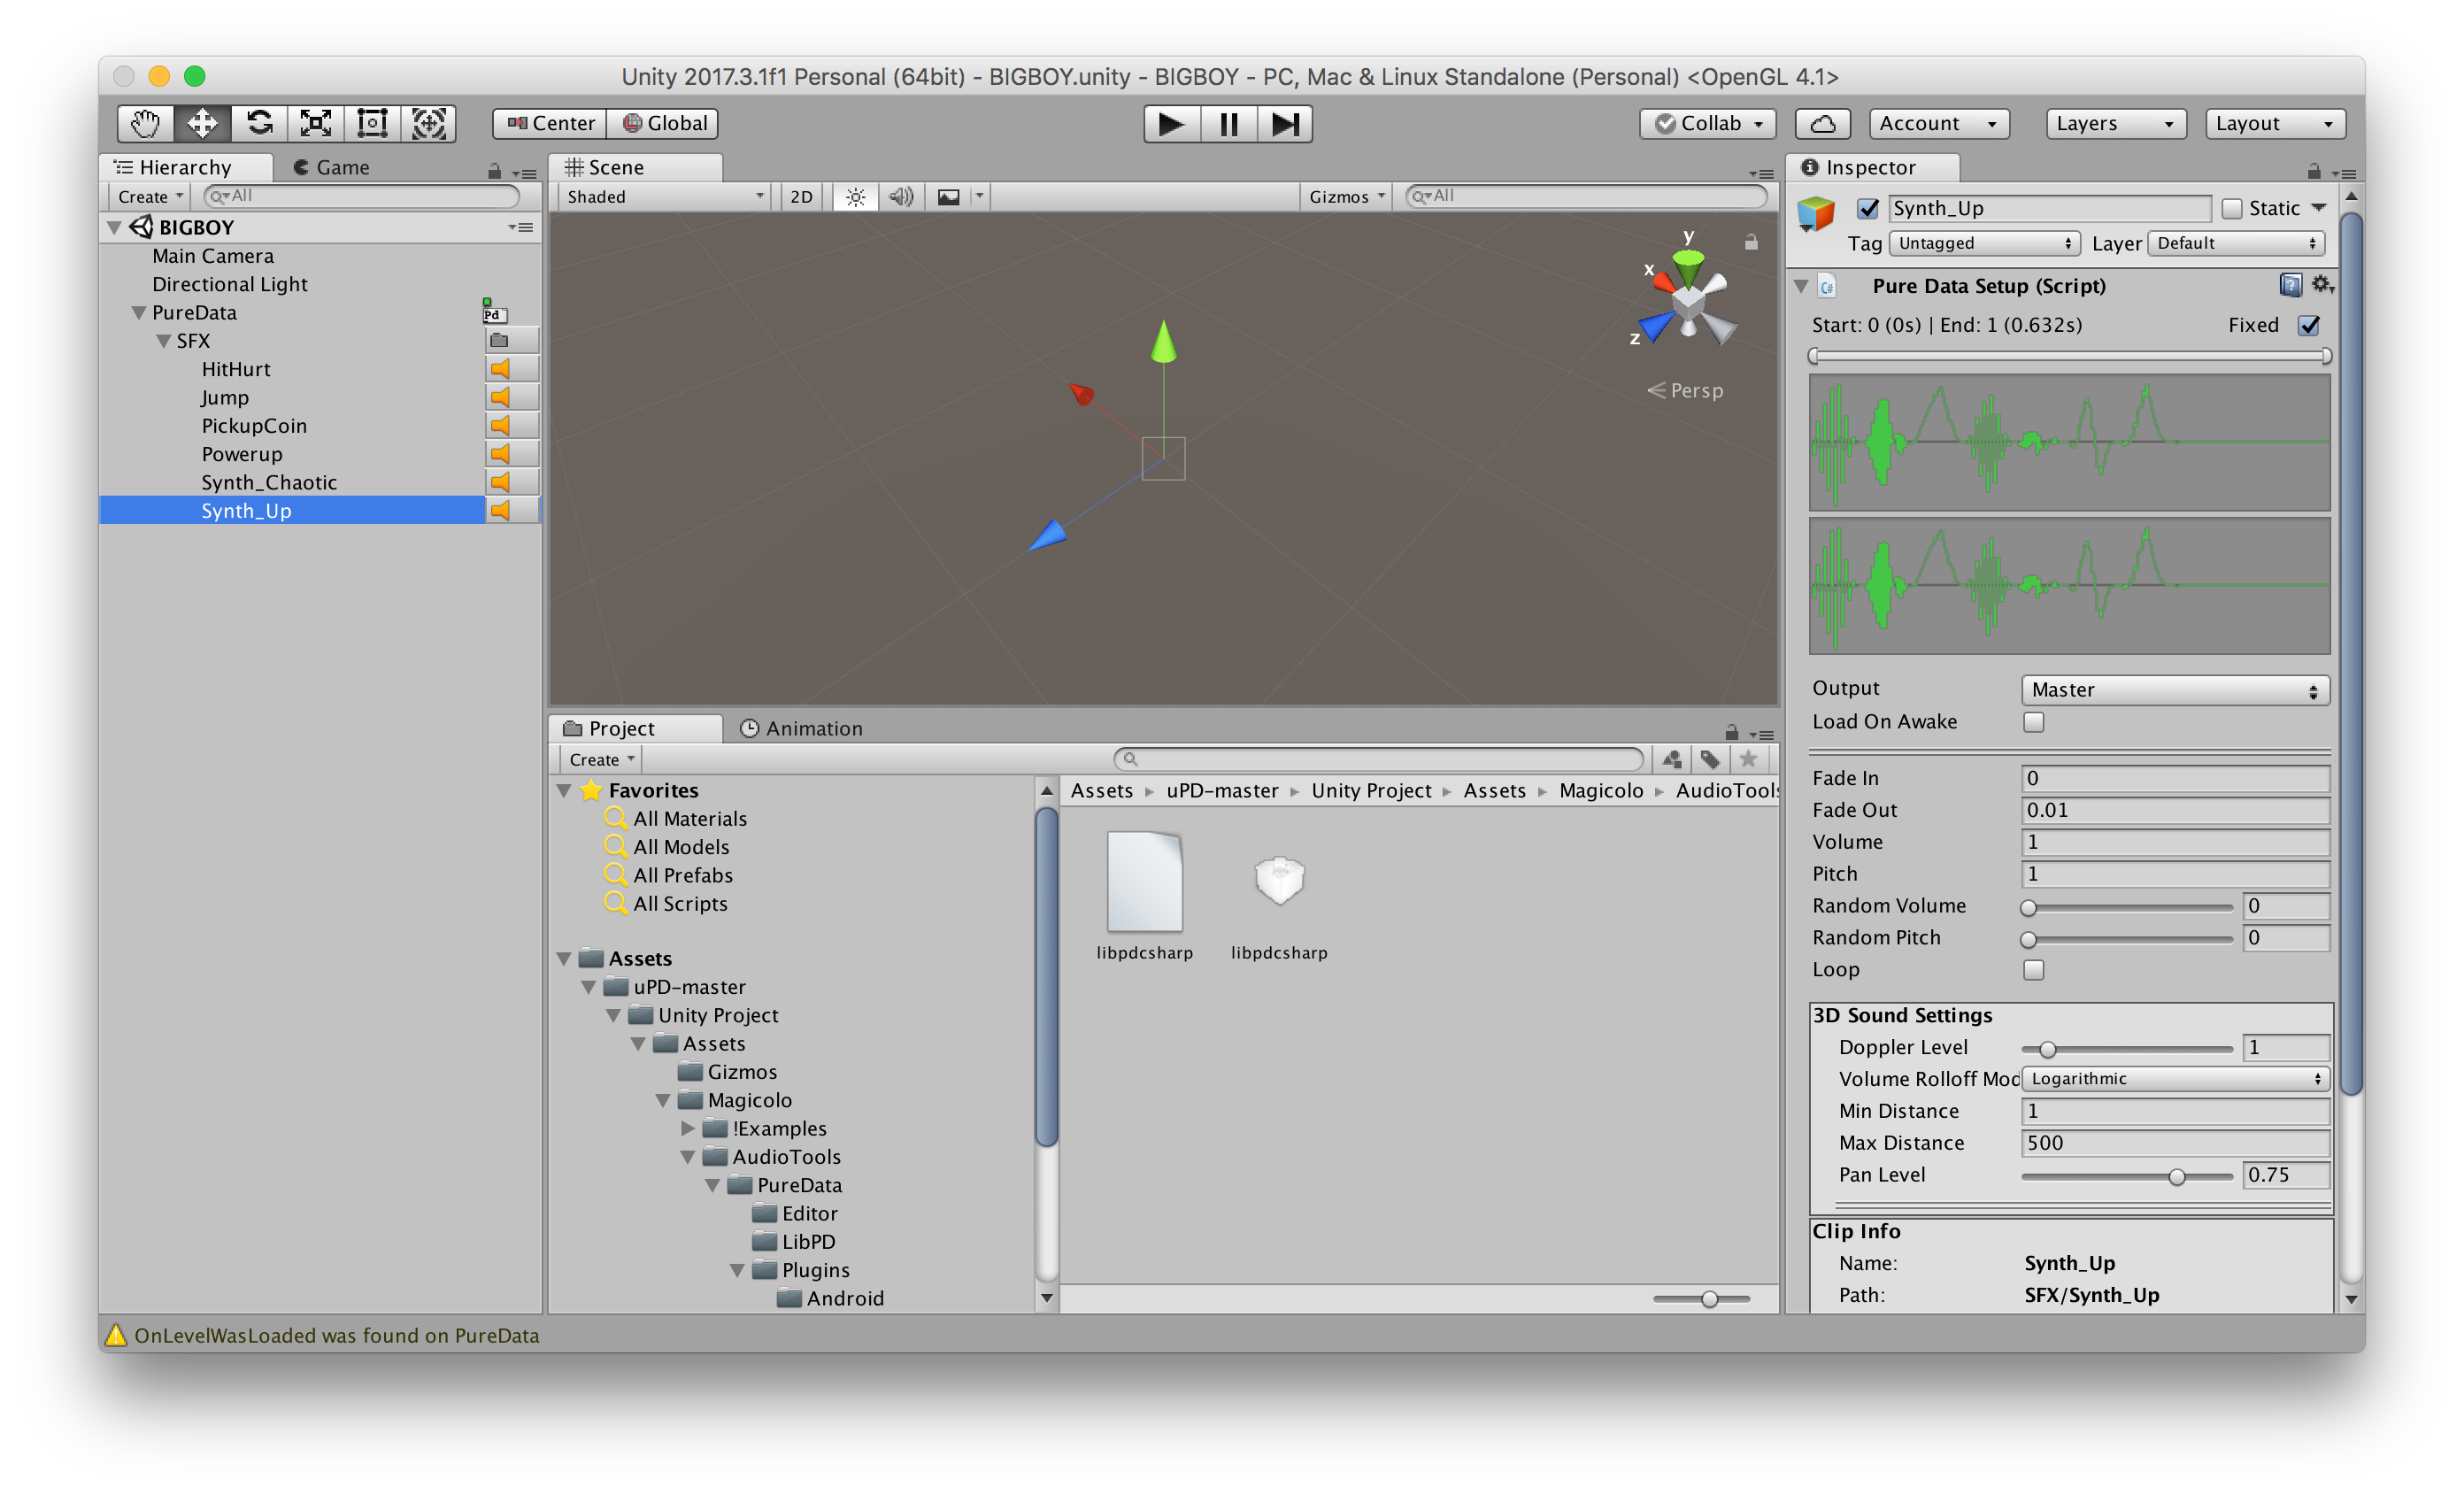This screenshot has height=1494, width=2464.
Task: Toggle scene effects image icon
Action: click(x=948, y=197)
